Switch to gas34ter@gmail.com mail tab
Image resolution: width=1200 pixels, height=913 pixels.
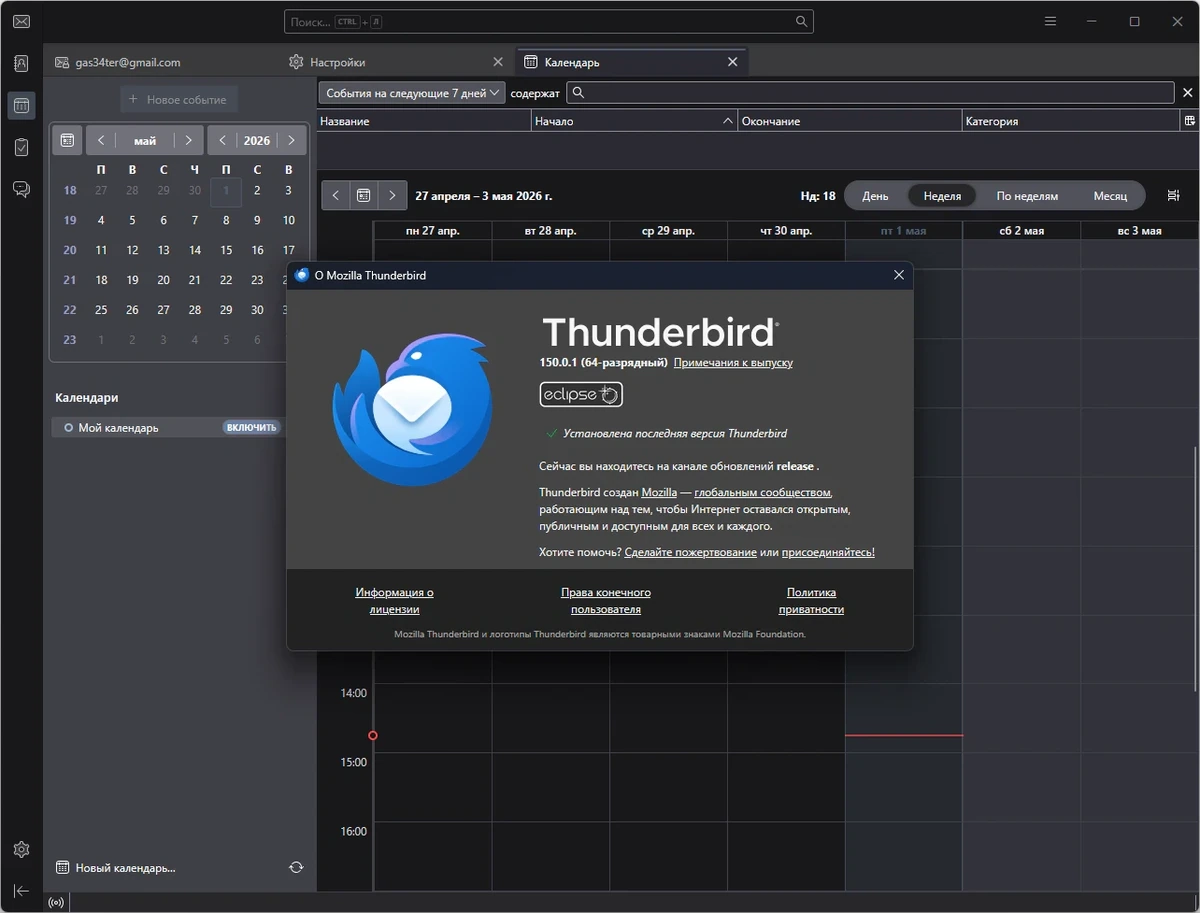coord(162,62)
